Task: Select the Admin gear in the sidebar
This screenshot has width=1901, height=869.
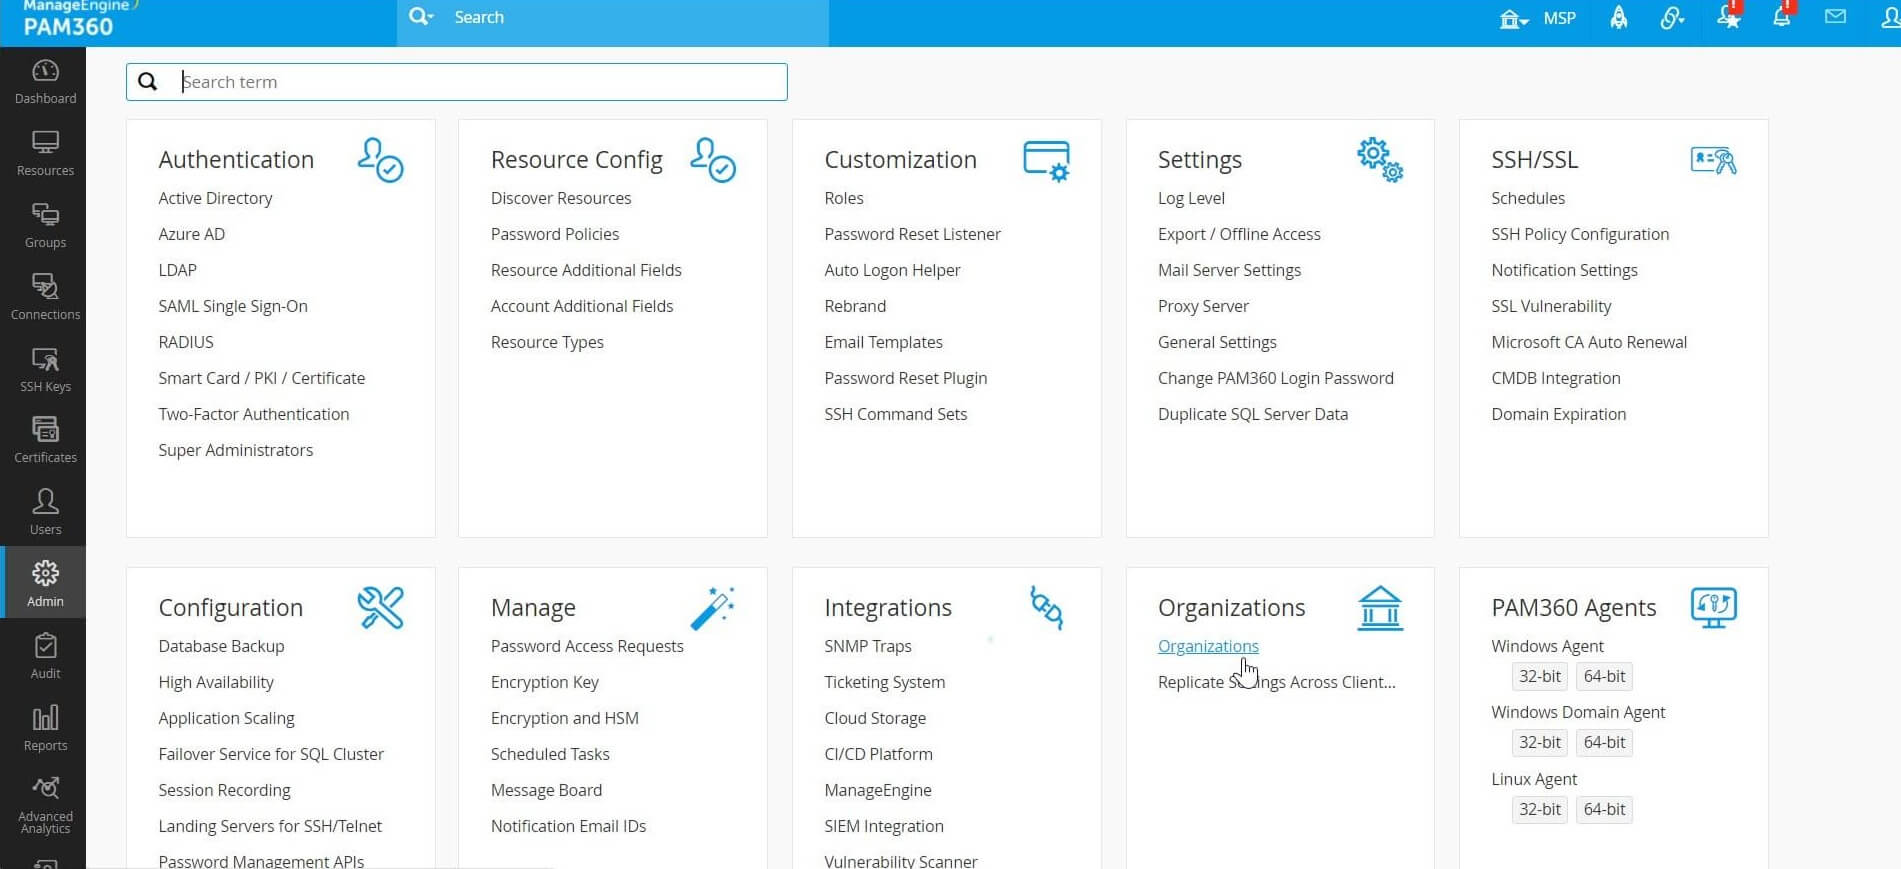Action: [45, 583]
